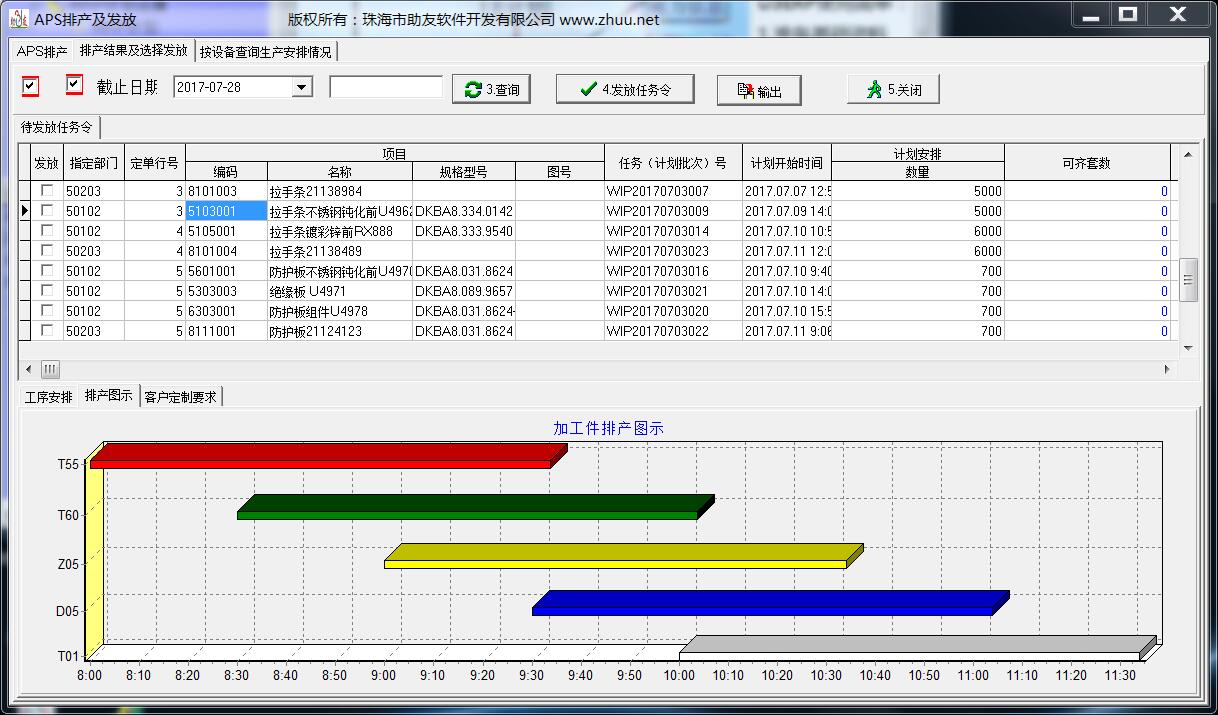Click the green checkmark icon on 4发放任务令

(589, 90)
